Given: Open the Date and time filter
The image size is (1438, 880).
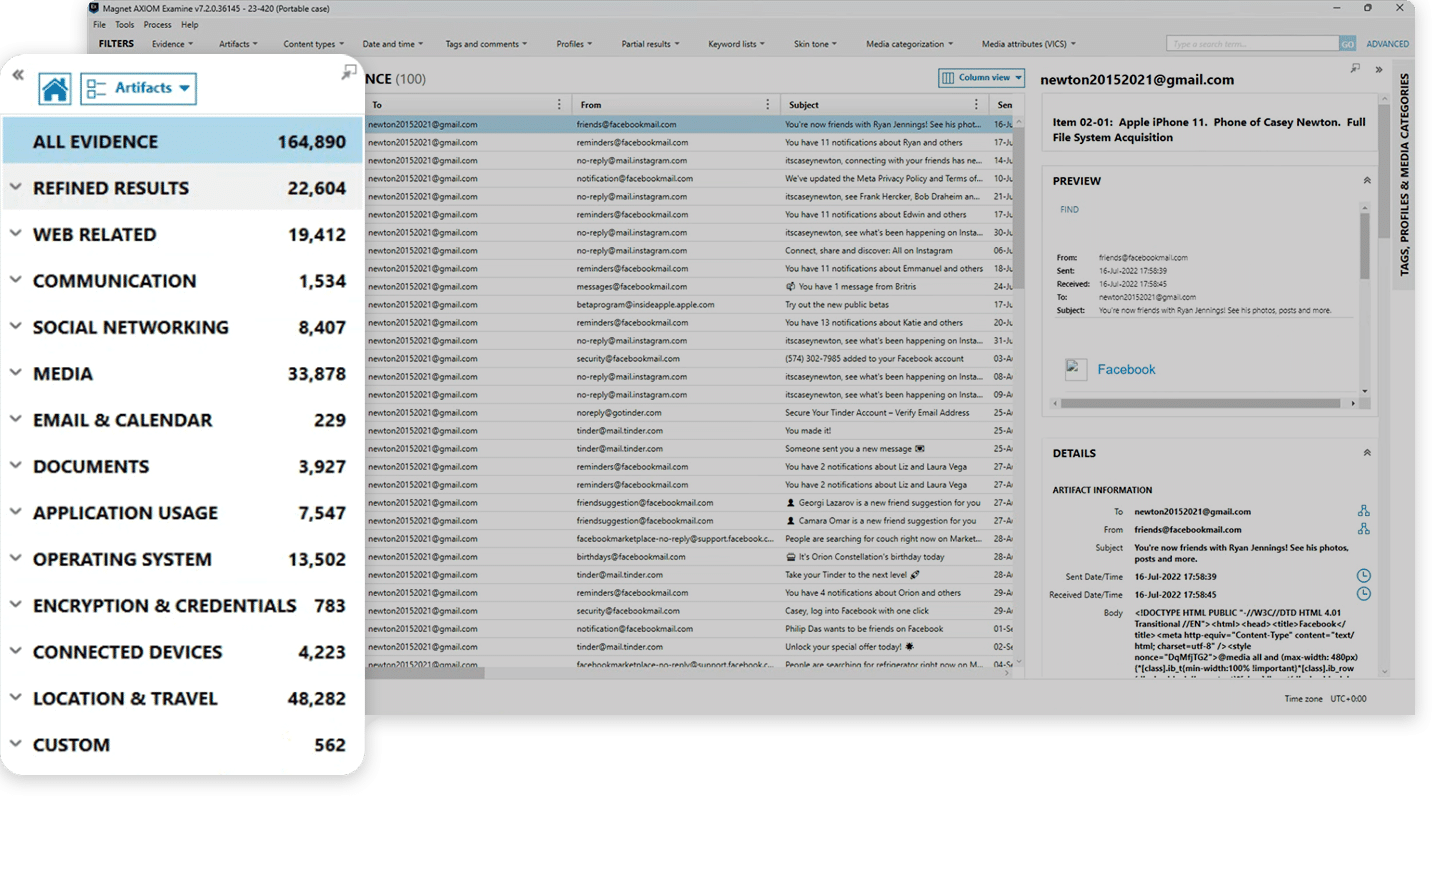Looking at the screenshot, I should click(392, 44).
